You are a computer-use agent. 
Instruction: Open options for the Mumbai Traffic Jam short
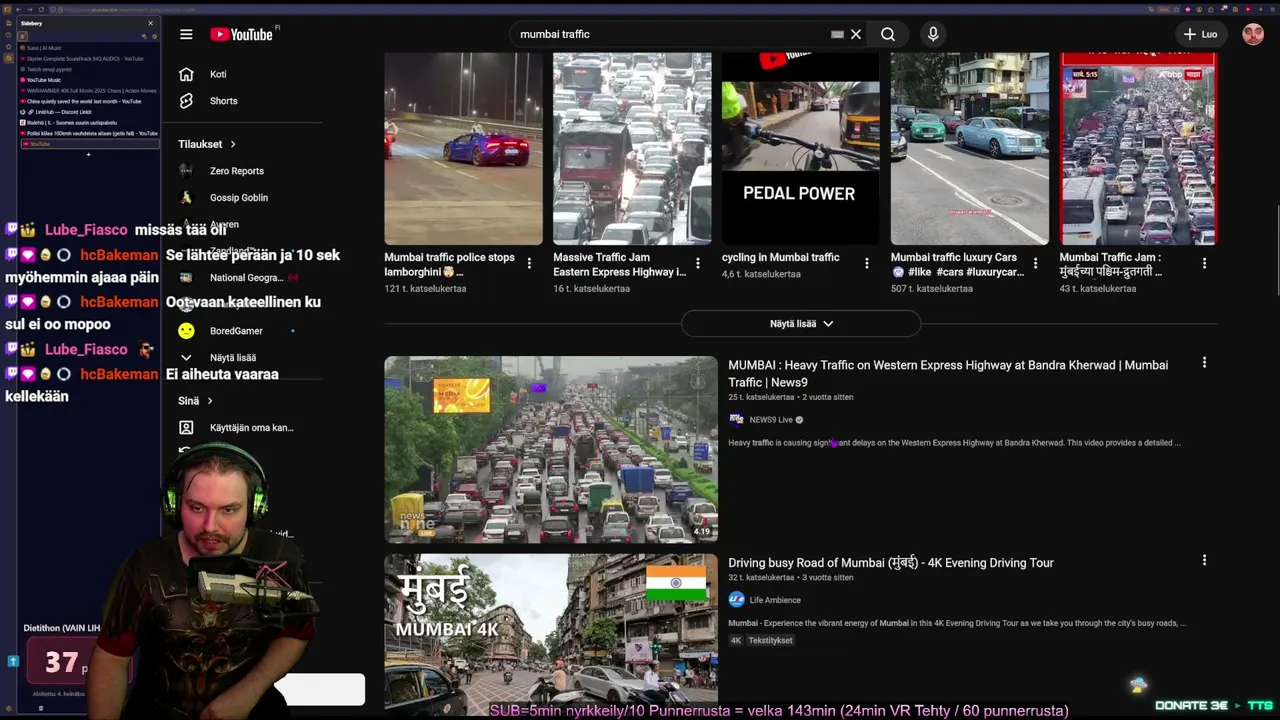pyautogui.click(x=1204, y=264)
